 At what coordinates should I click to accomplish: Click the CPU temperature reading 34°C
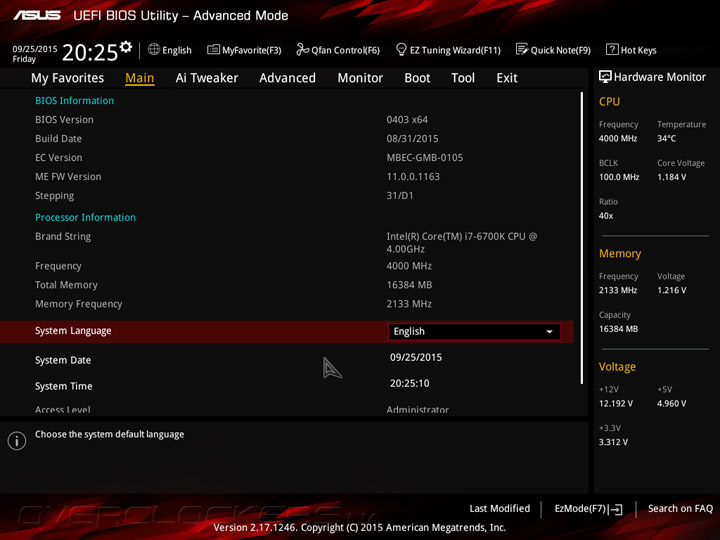666,139
